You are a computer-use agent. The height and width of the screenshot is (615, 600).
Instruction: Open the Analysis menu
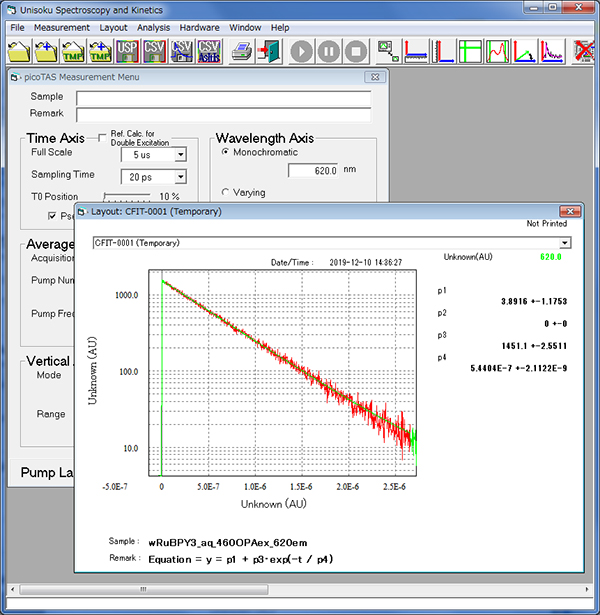[153, 27]
